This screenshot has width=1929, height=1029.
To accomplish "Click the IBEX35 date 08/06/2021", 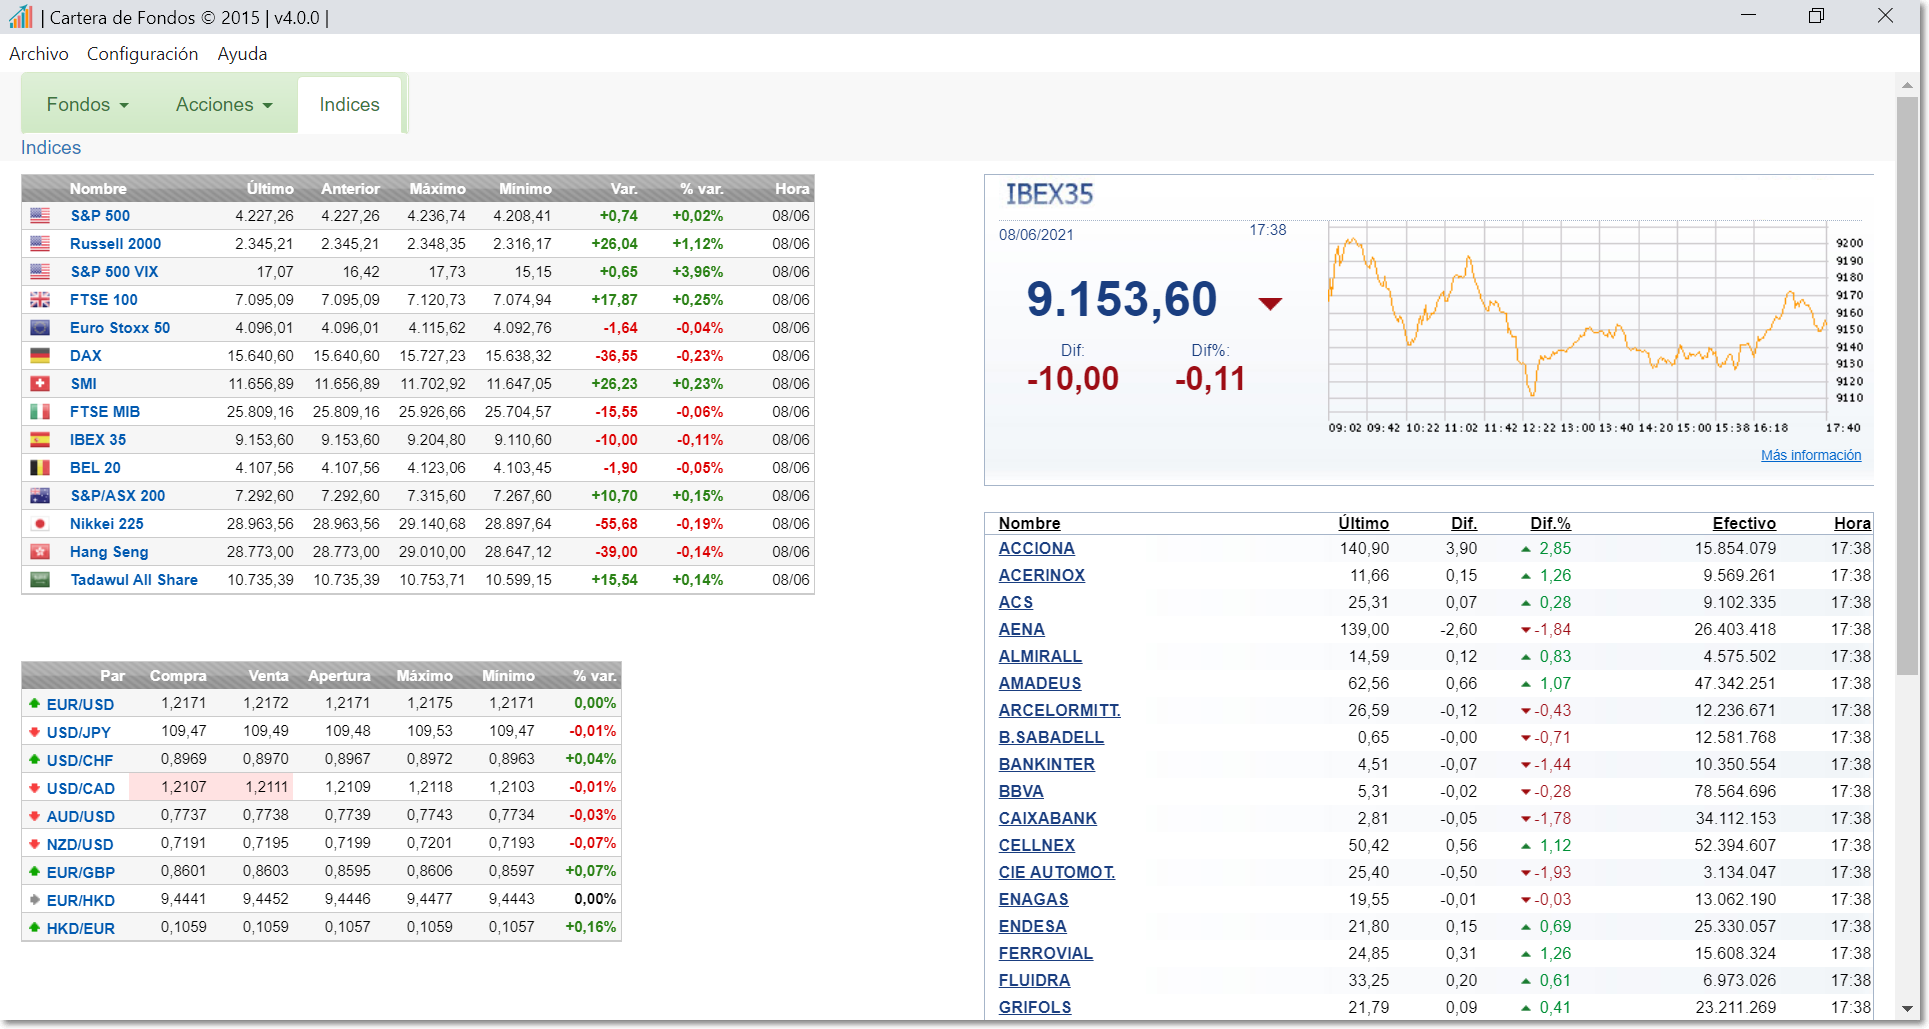I will point(1036,235).
